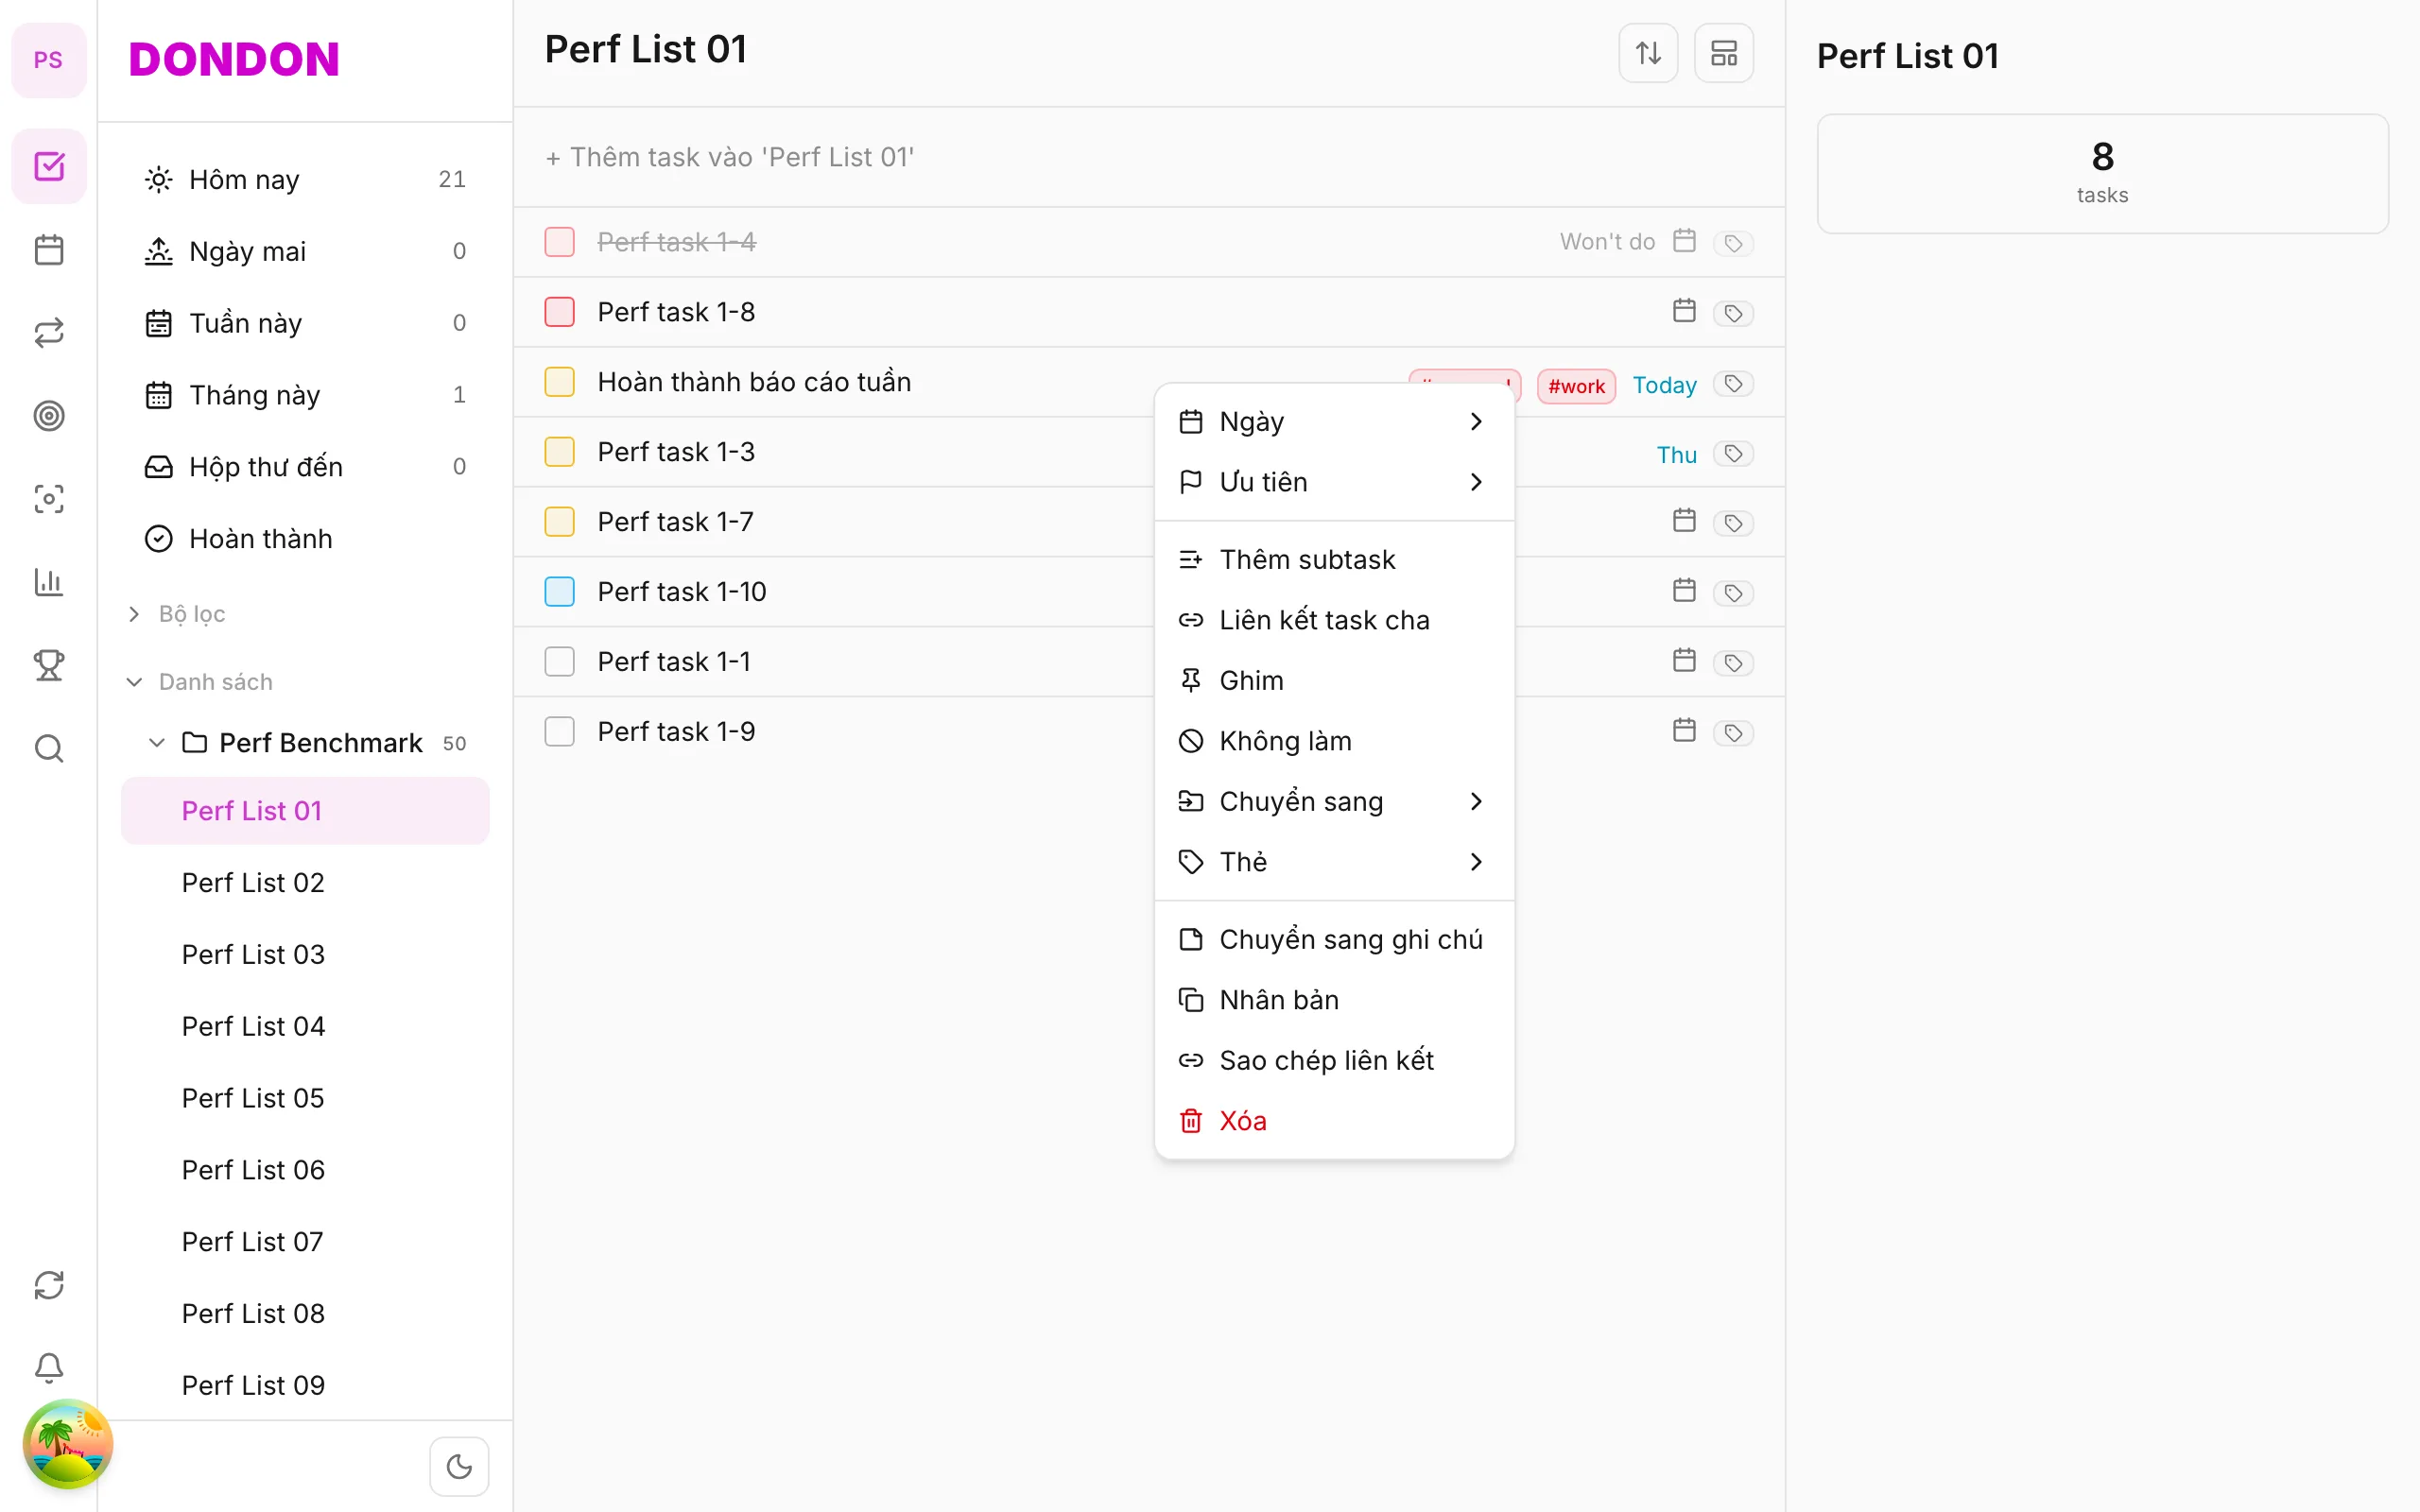Open the Search icon in left rail
The image size is (2420, 1512).
[x=49, y=748]
